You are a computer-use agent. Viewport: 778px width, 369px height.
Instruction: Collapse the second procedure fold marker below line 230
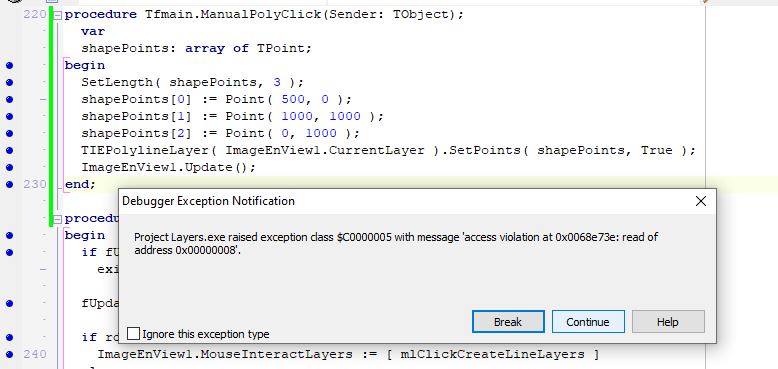(58, 219)
